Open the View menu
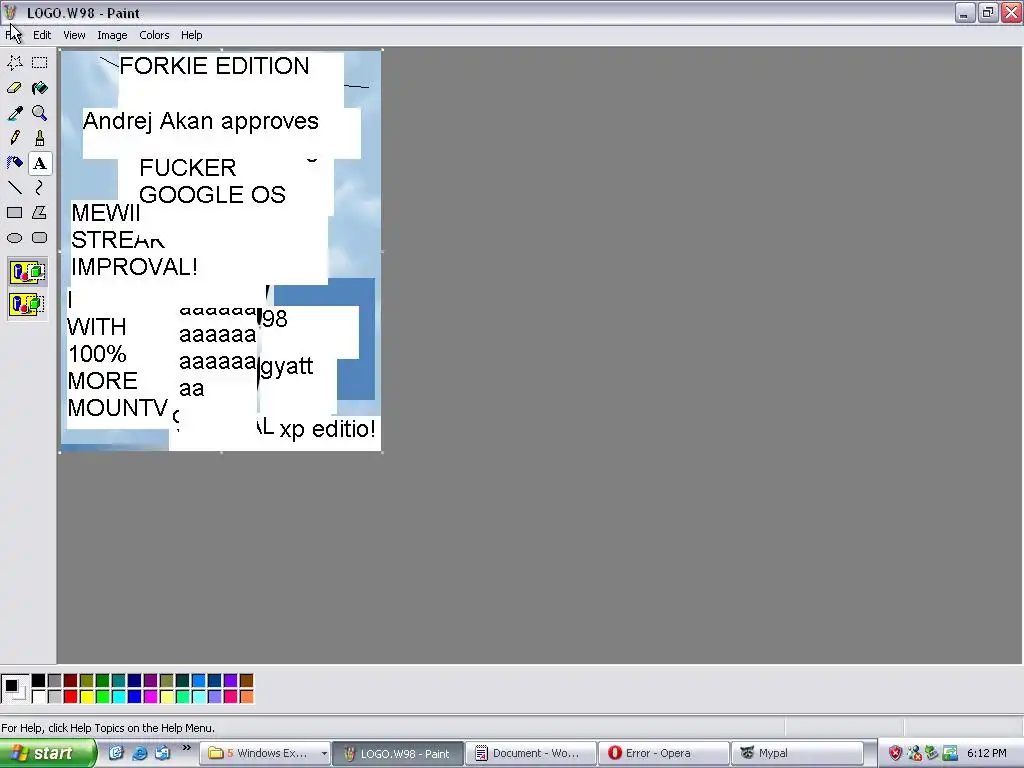This screenshot has width=1024, height=768. point(74,35)
